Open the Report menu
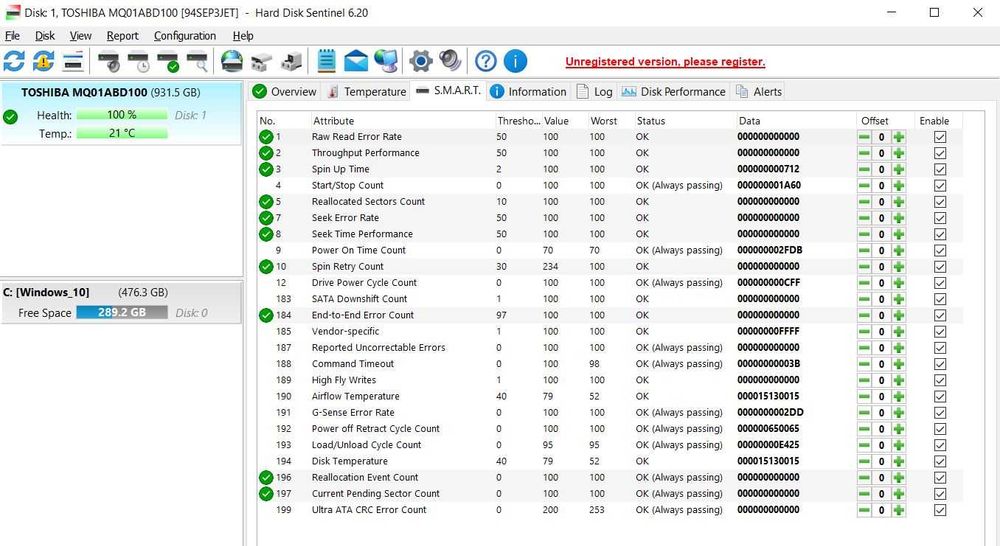Image resolution: width=1000 pixels, height=546 pixels. [x=122, y=36]
